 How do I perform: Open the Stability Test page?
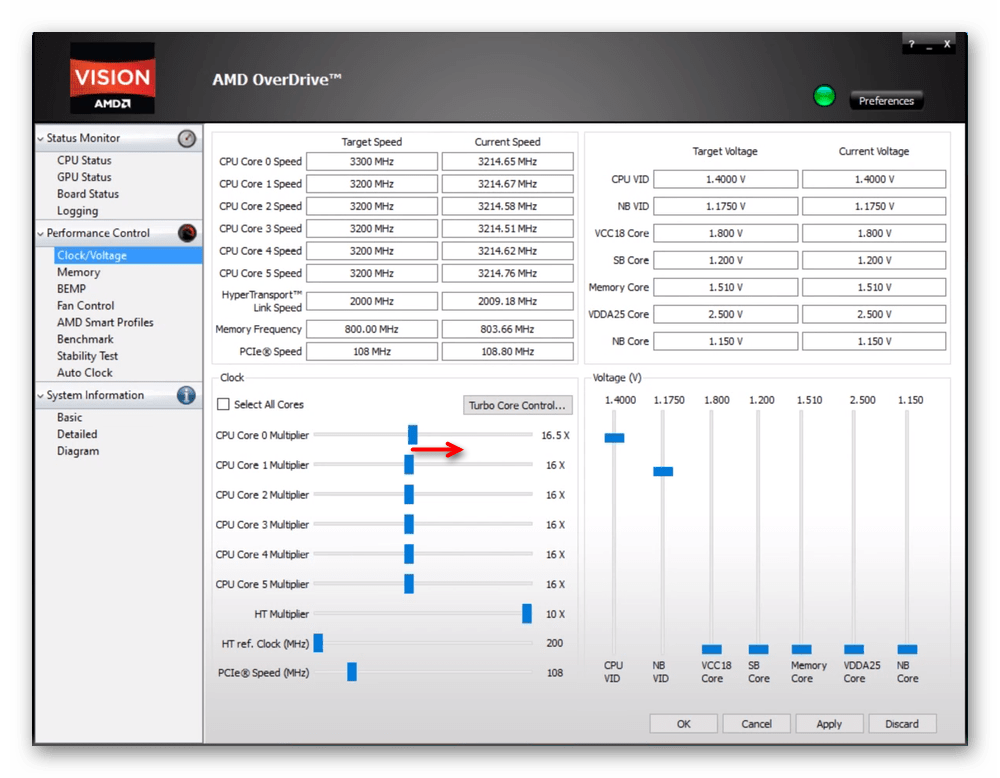[87, 356]
